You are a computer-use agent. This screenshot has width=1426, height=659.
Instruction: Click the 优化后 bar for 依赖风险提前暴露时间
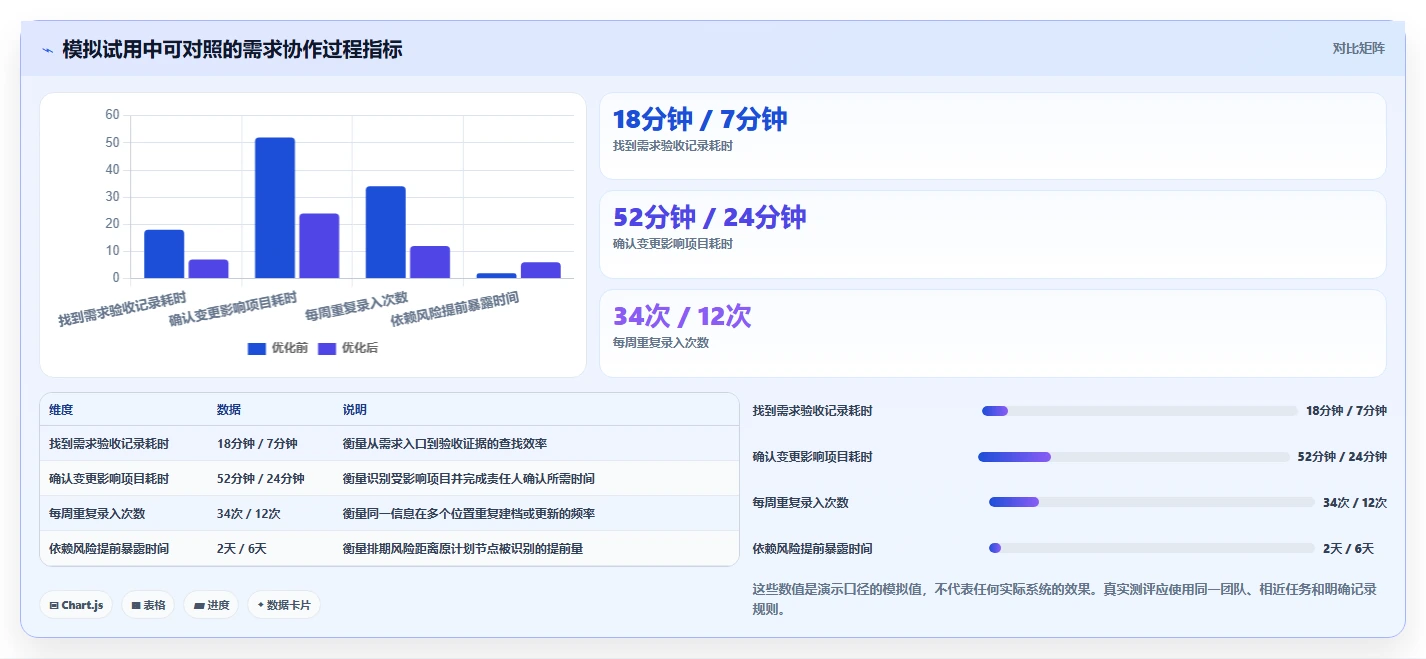point(540,270)
